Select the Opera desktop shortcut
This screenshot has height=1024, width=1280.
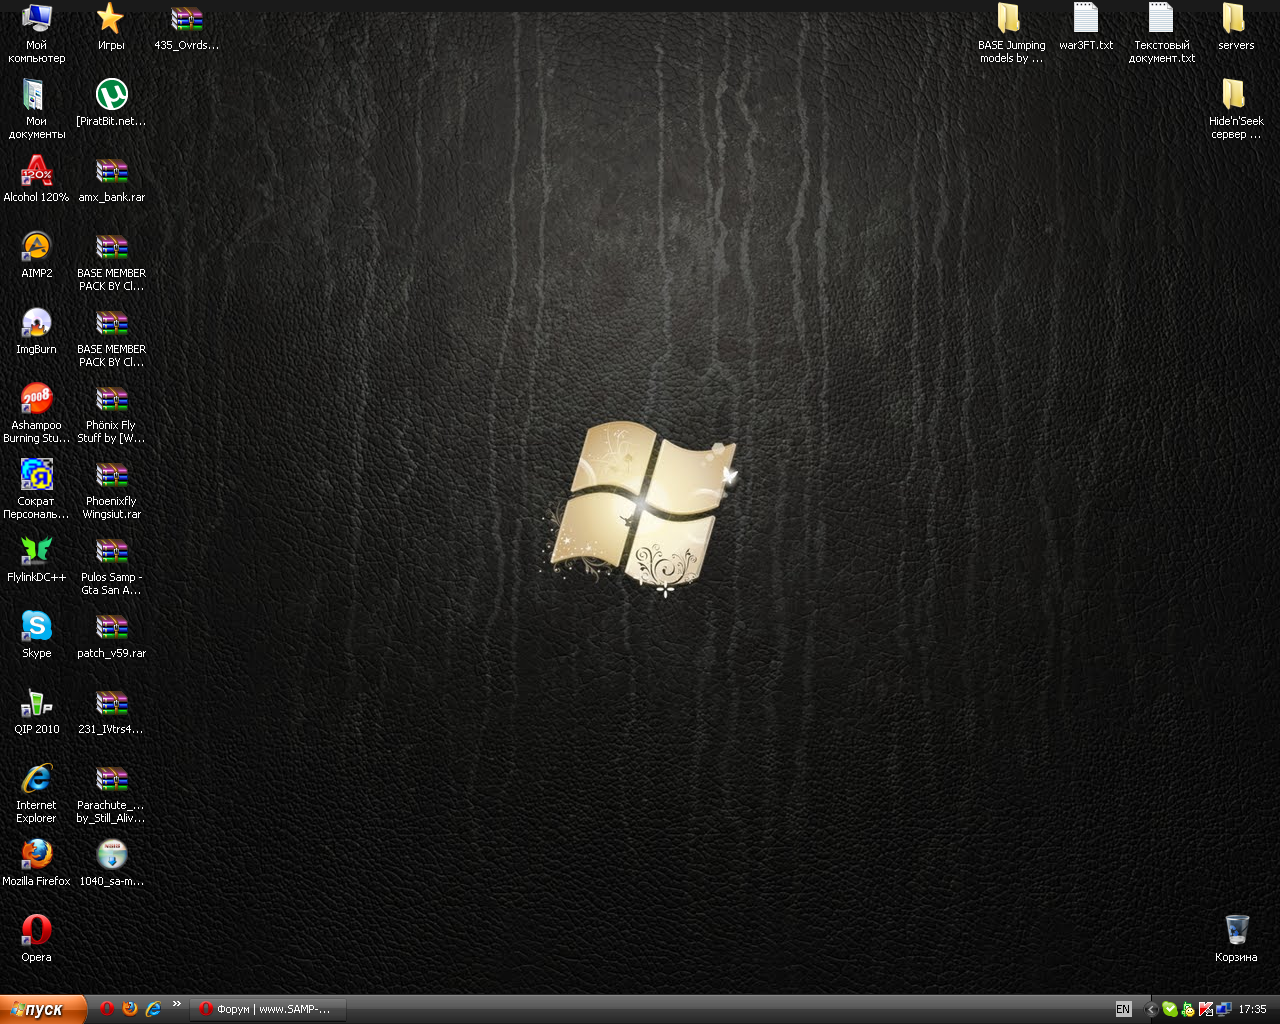[37, 939]
